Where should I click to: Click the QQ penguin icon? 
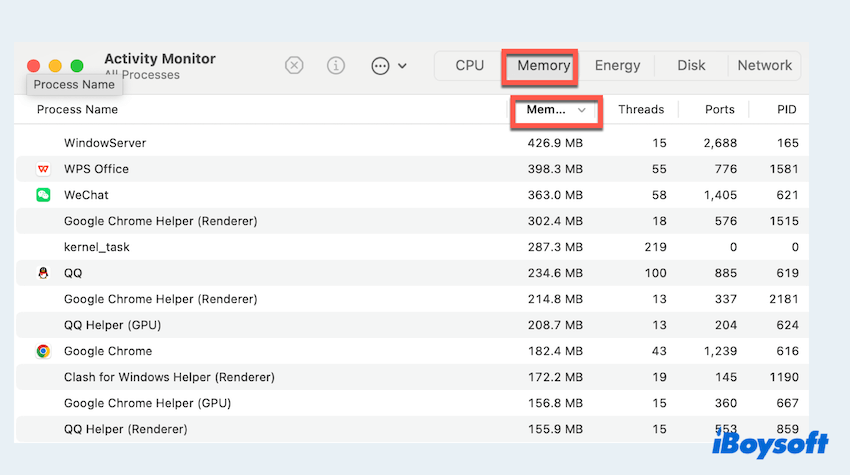point(43,273)
